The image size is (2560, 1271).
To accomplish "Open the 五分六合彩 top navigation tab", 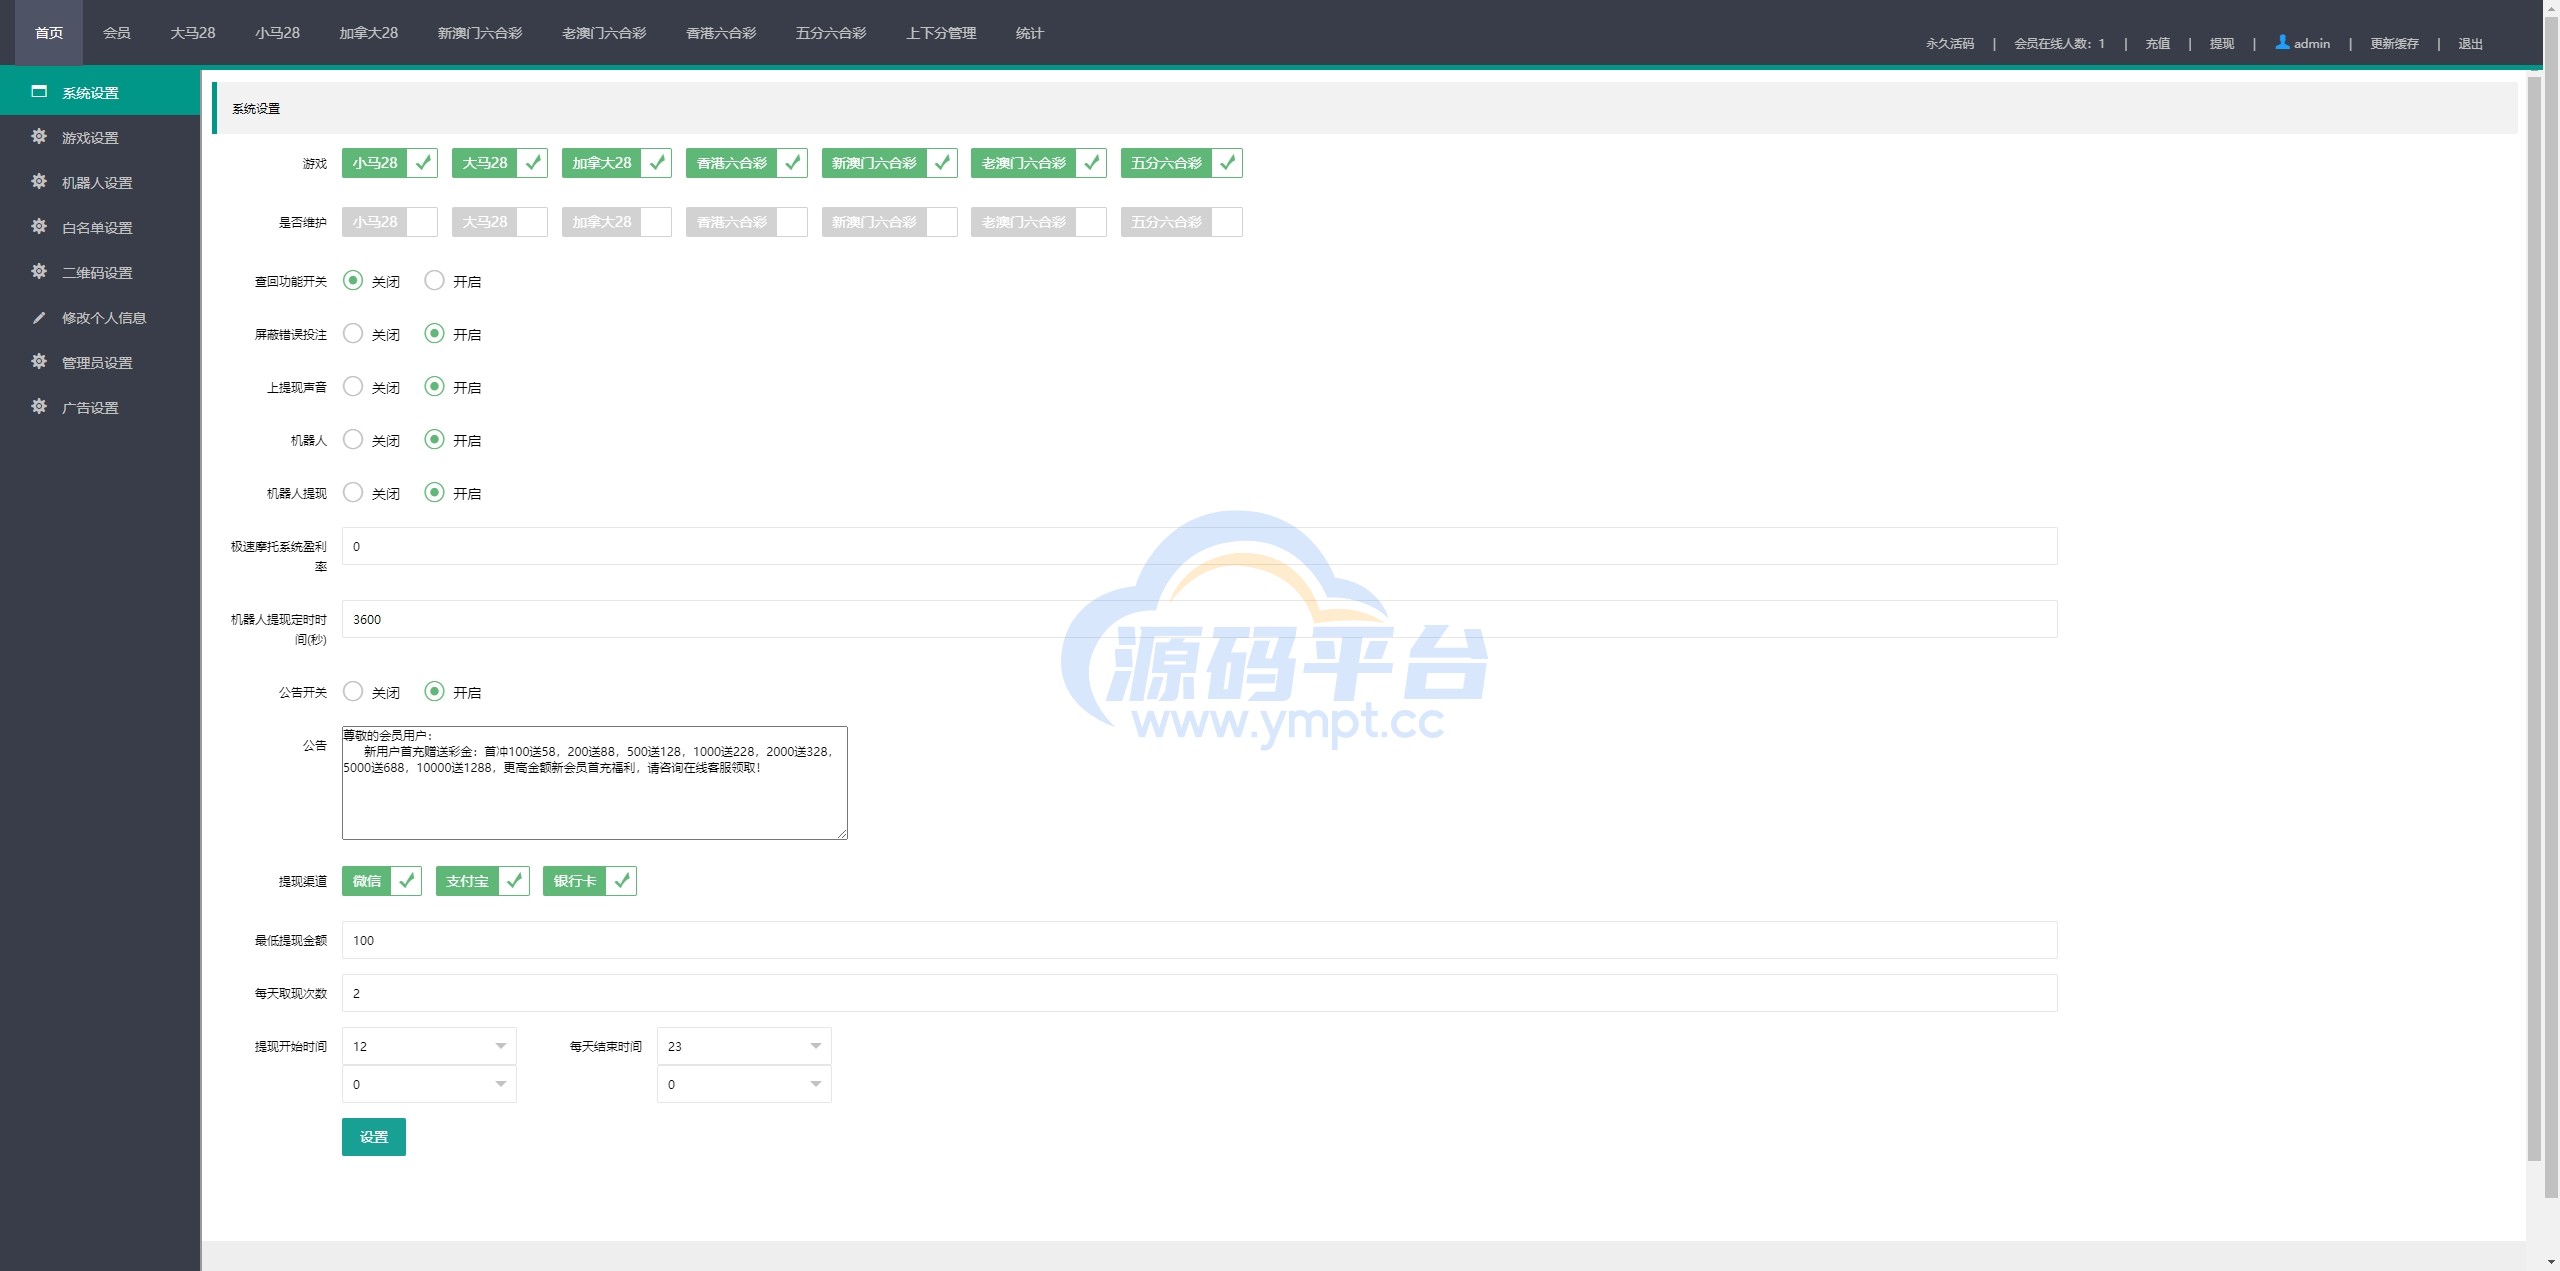I will point(831,33).
